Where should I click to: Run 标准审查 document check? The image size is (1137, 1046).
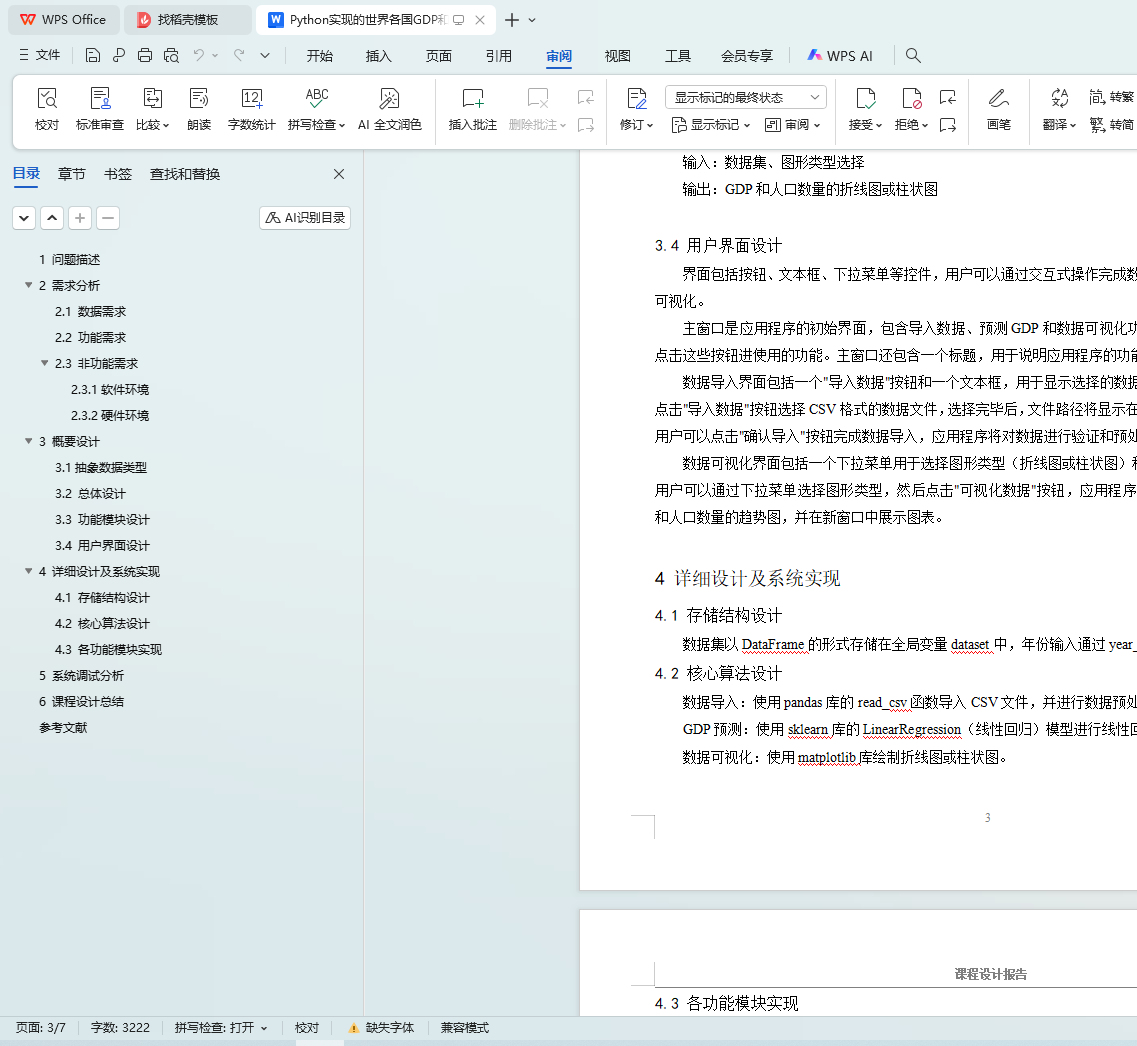click(100, 109)
